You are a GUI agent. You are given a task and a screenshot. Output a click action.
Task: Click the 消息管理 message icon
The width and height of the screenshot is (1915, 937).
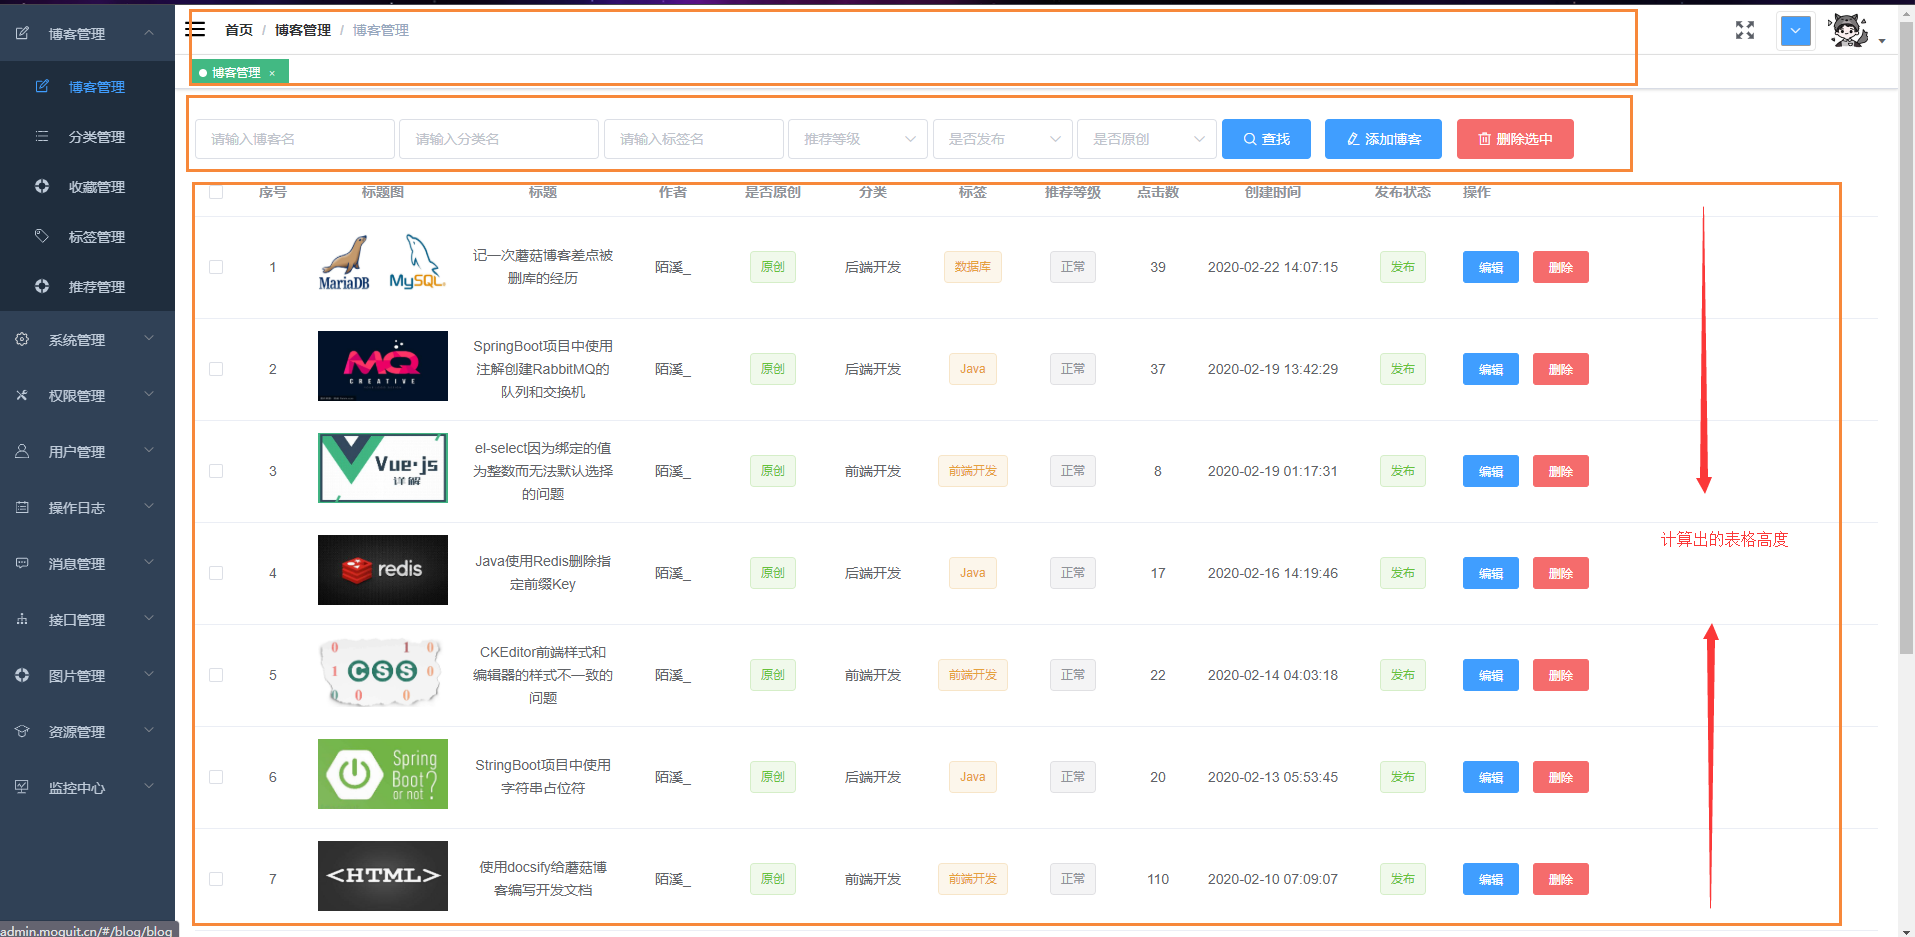click(22, 563)
